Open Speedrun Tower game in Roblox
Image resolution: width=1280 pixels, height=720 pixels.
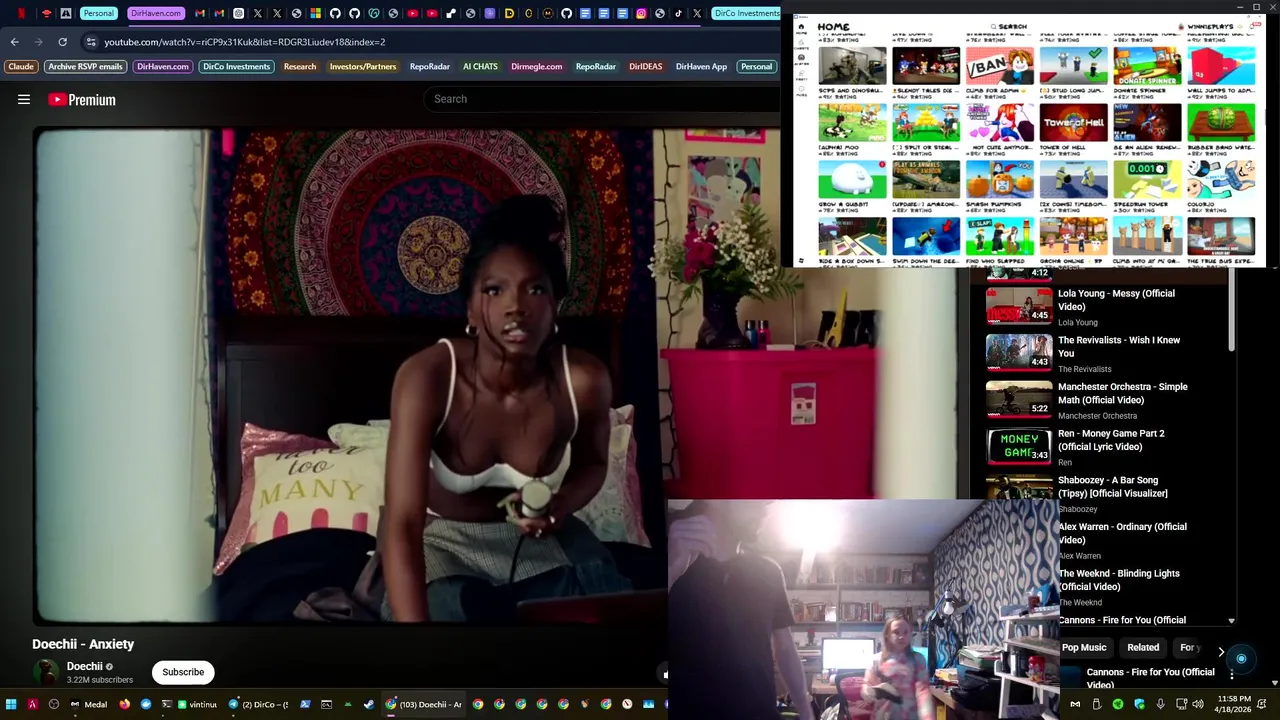1147,185
